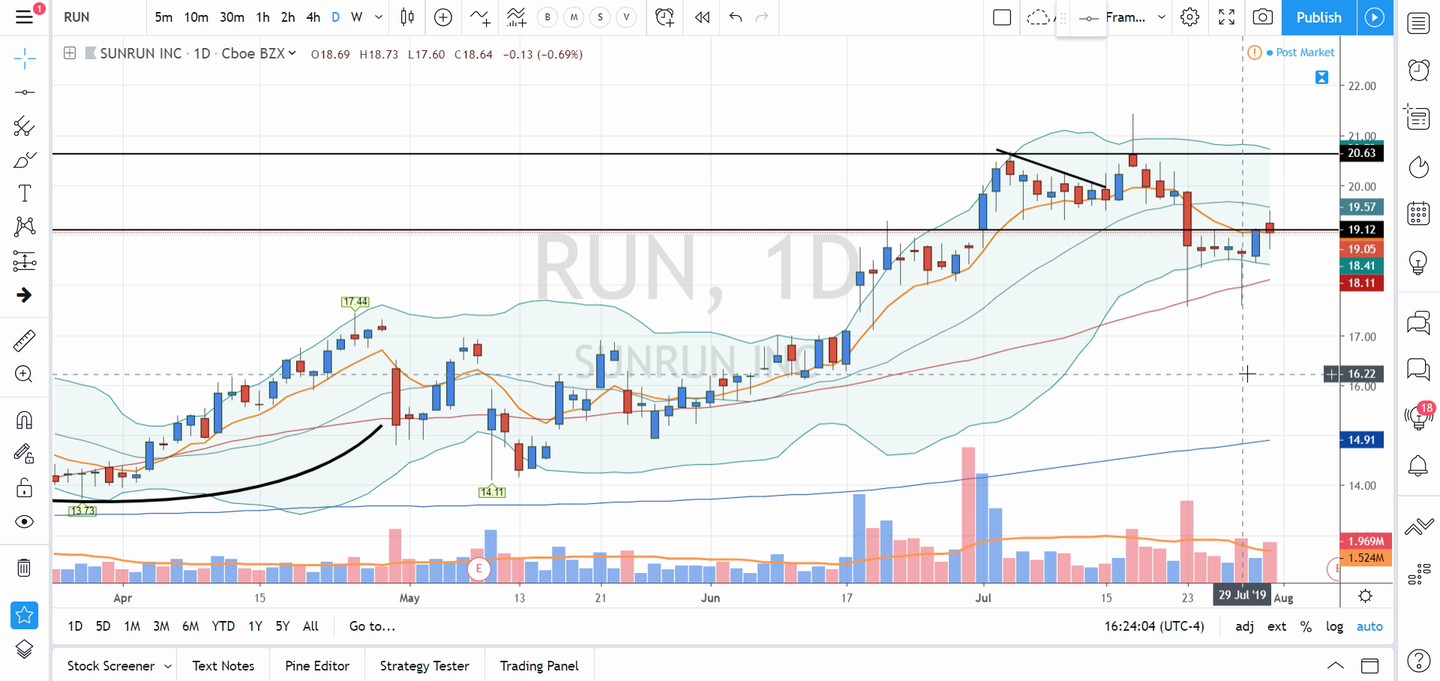Enable auto scale option

[x=1369, y=626]
